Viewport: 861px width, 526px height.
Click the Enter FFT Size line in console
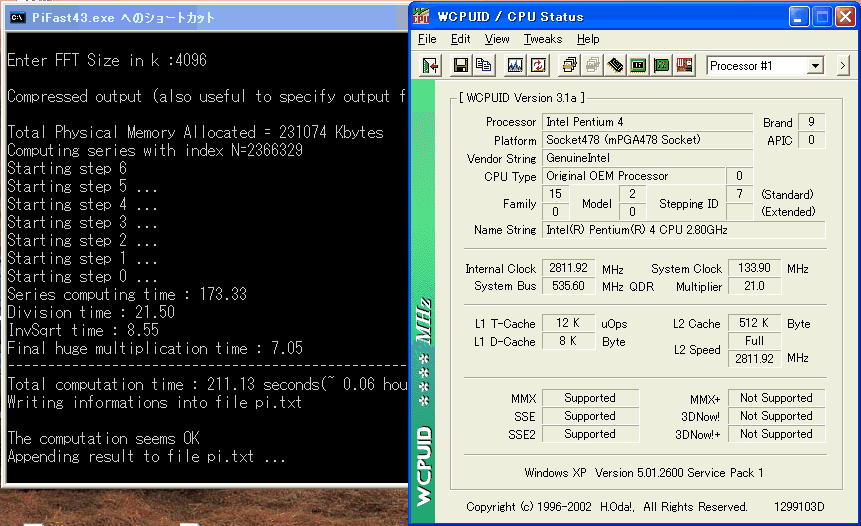tap(107, 60)
